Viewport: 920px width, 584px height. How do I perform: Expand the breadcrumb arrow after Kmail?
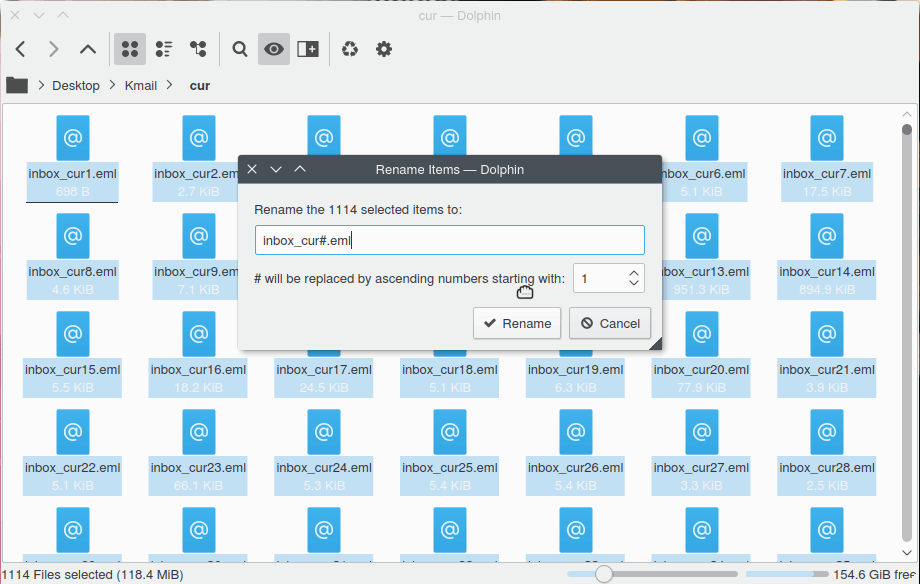pyautogui.click(x=170, y=85)
